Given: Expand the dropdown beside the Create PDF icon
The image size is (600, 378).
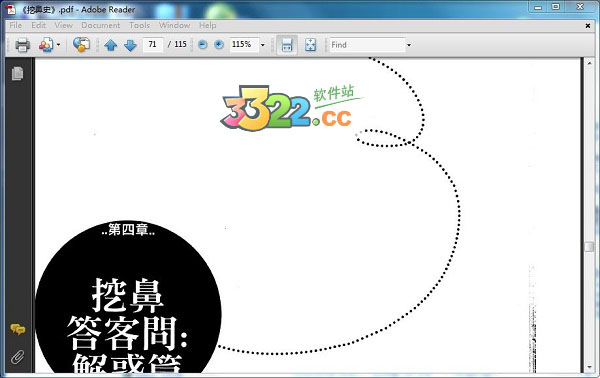Looking at the screenshot, I should coord(58,45).
